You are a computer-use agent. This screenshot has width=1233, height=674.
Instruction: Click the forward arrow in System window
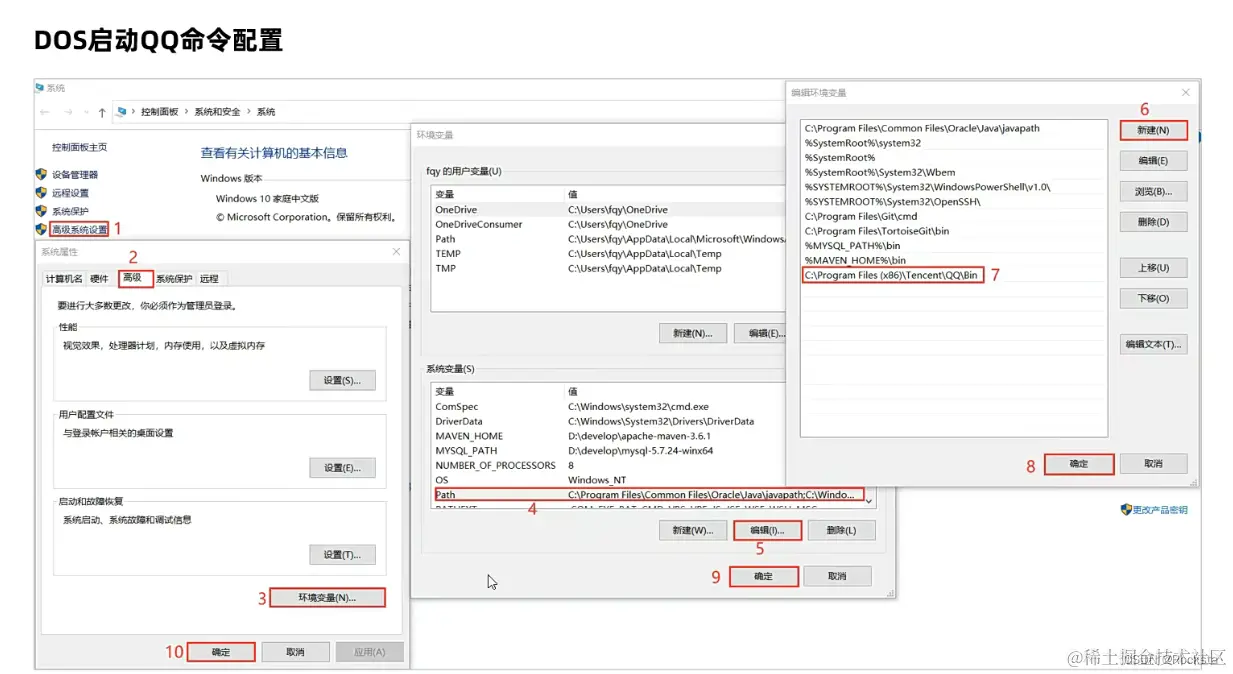click(x=67, y=112)
